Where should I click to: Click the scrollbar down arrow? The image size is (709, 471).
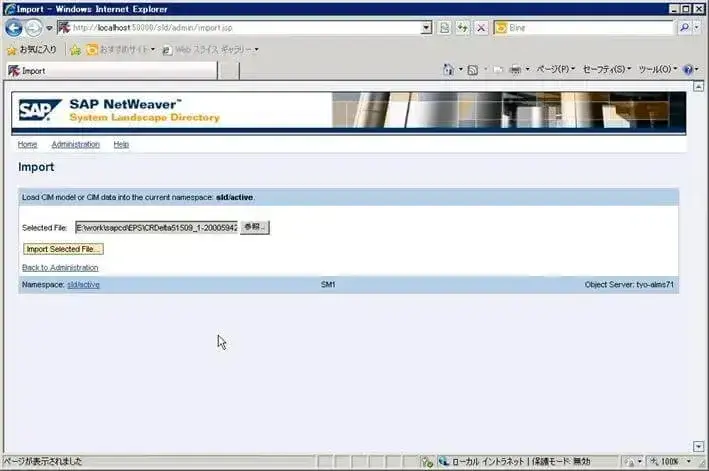pos(699,447)
